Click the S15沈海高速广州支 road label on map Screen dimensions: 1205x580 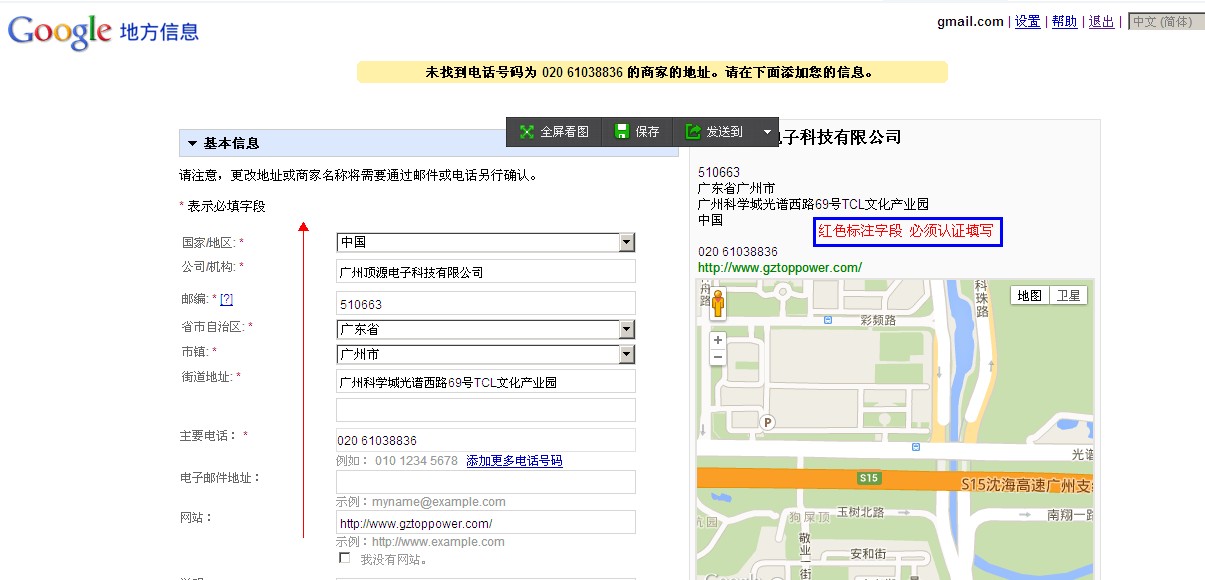point(1028,485)
